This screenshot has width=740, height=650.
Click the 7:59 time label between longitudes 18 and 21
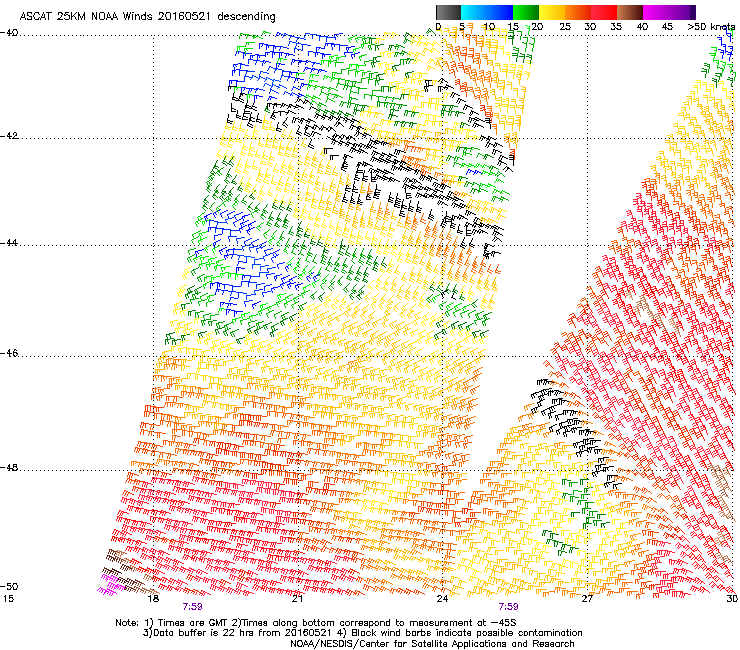[x=192, y=607]
